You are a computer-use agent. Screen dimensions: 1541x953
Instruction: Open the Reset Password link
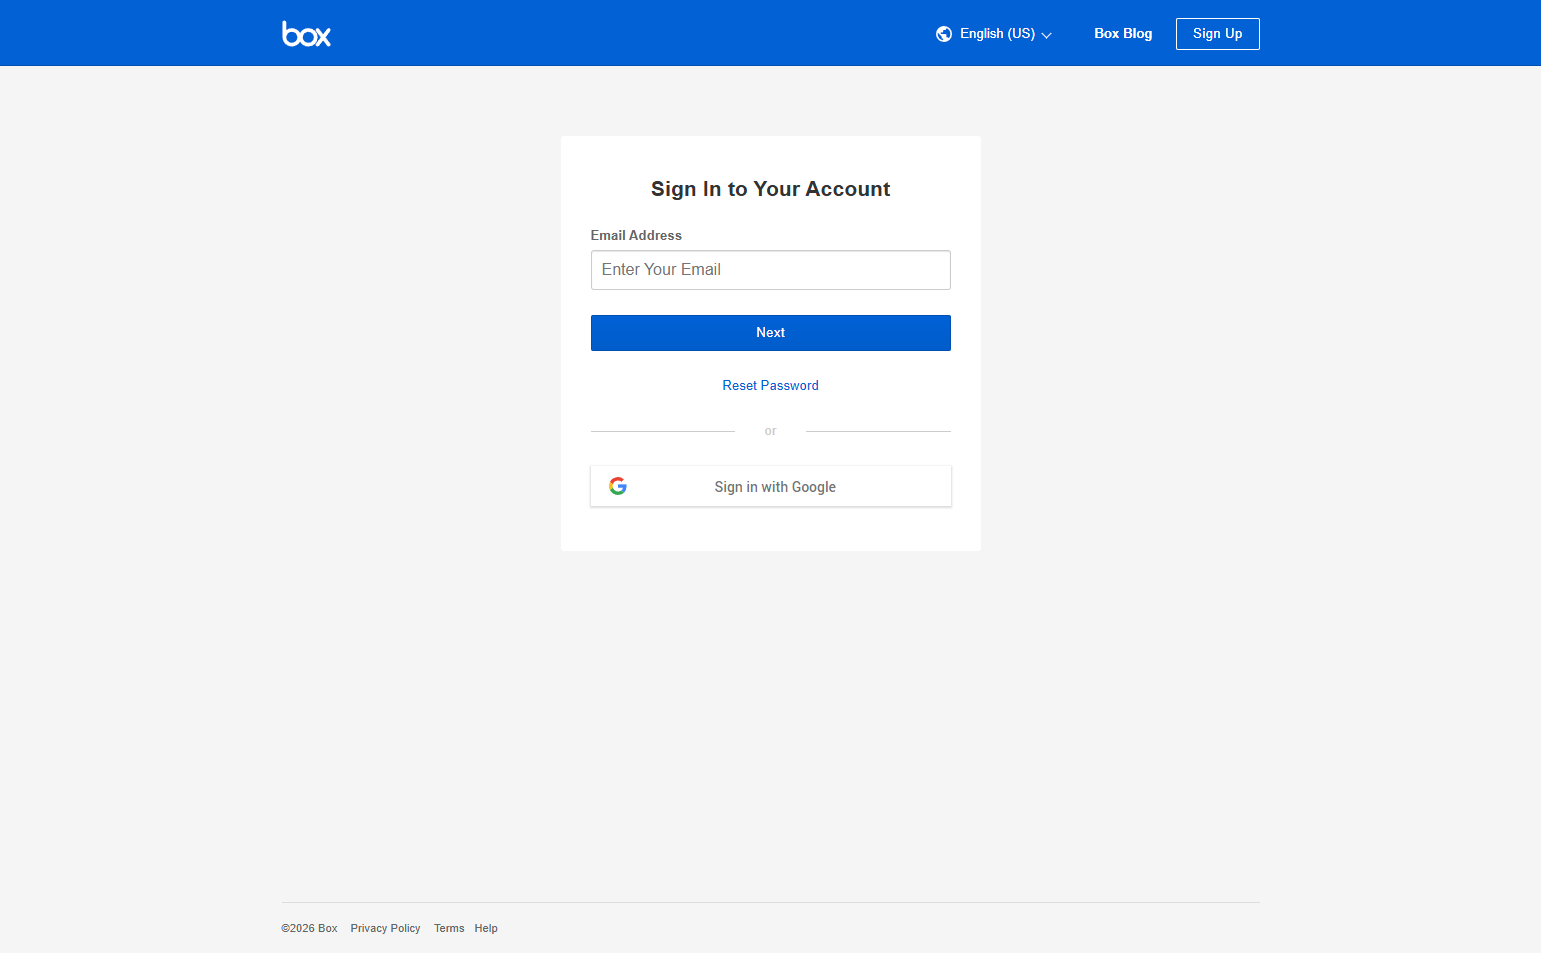[x=770, y=386]
